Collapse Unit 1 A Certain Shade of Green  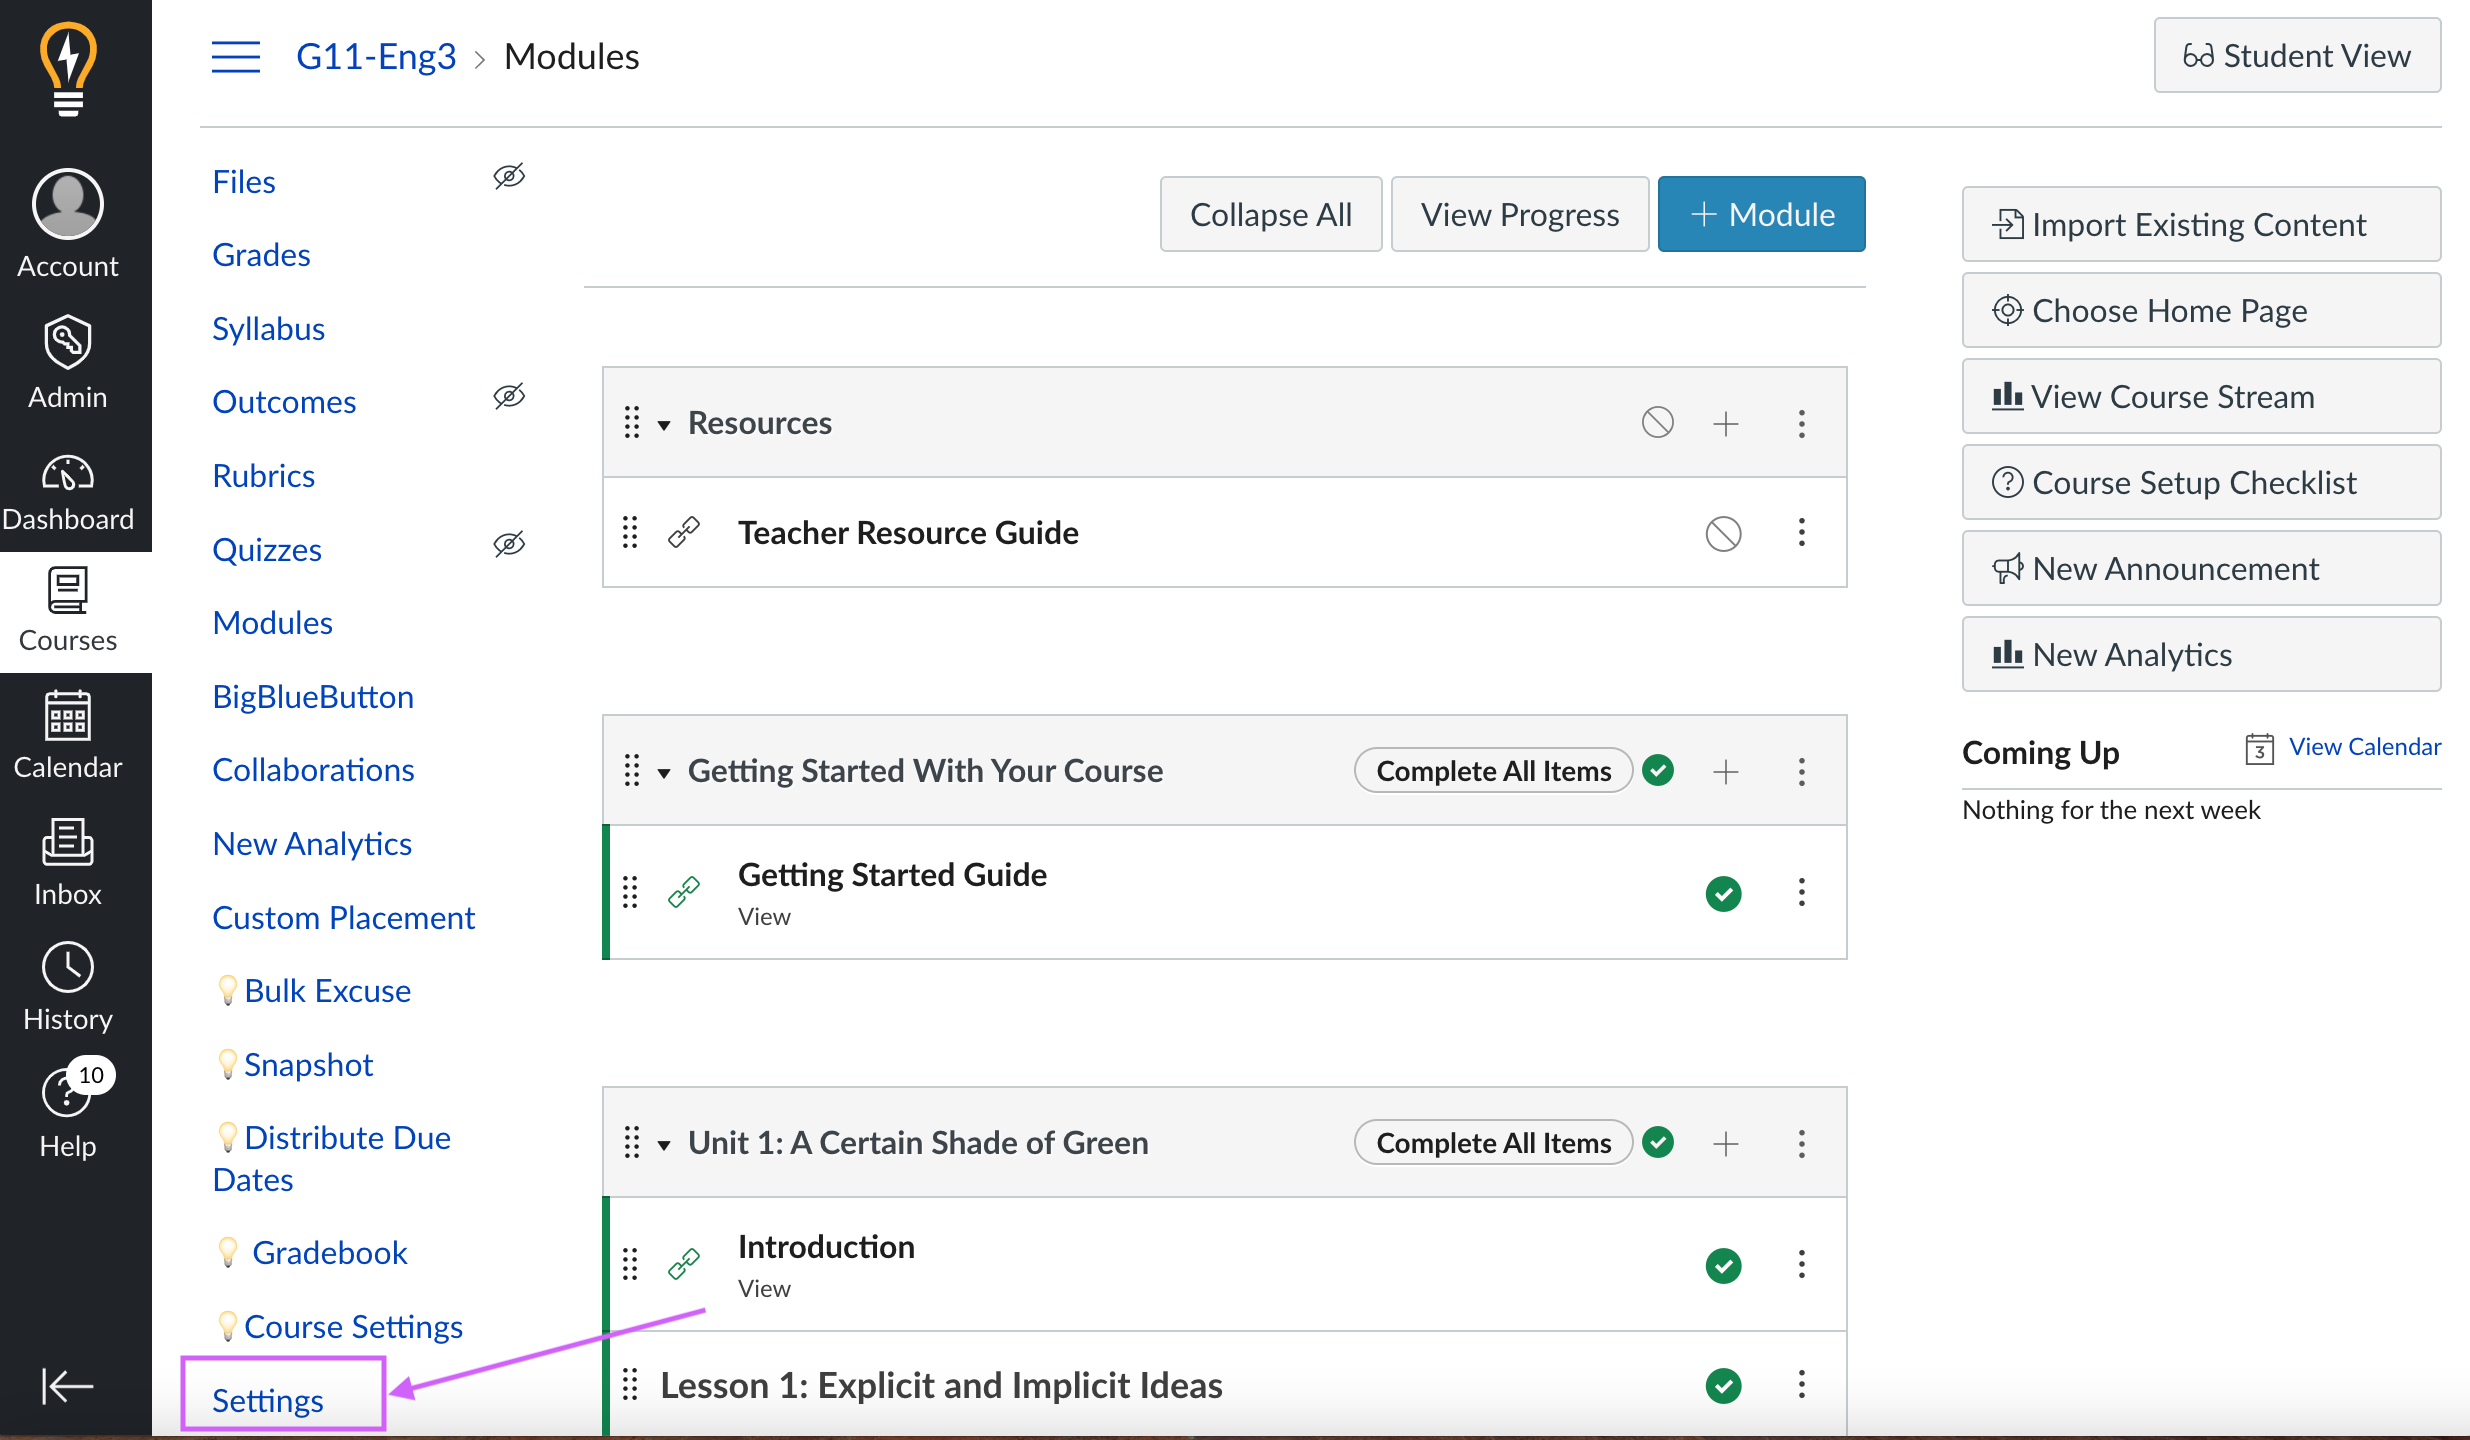(x=663, y=1142)
